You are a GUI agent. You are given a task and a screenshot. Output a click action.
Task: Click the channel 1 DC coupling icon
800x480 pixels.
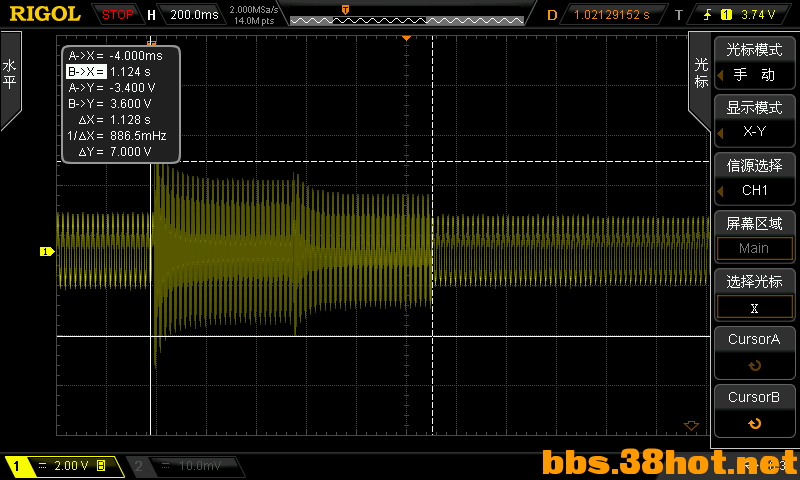click(42, 465)
